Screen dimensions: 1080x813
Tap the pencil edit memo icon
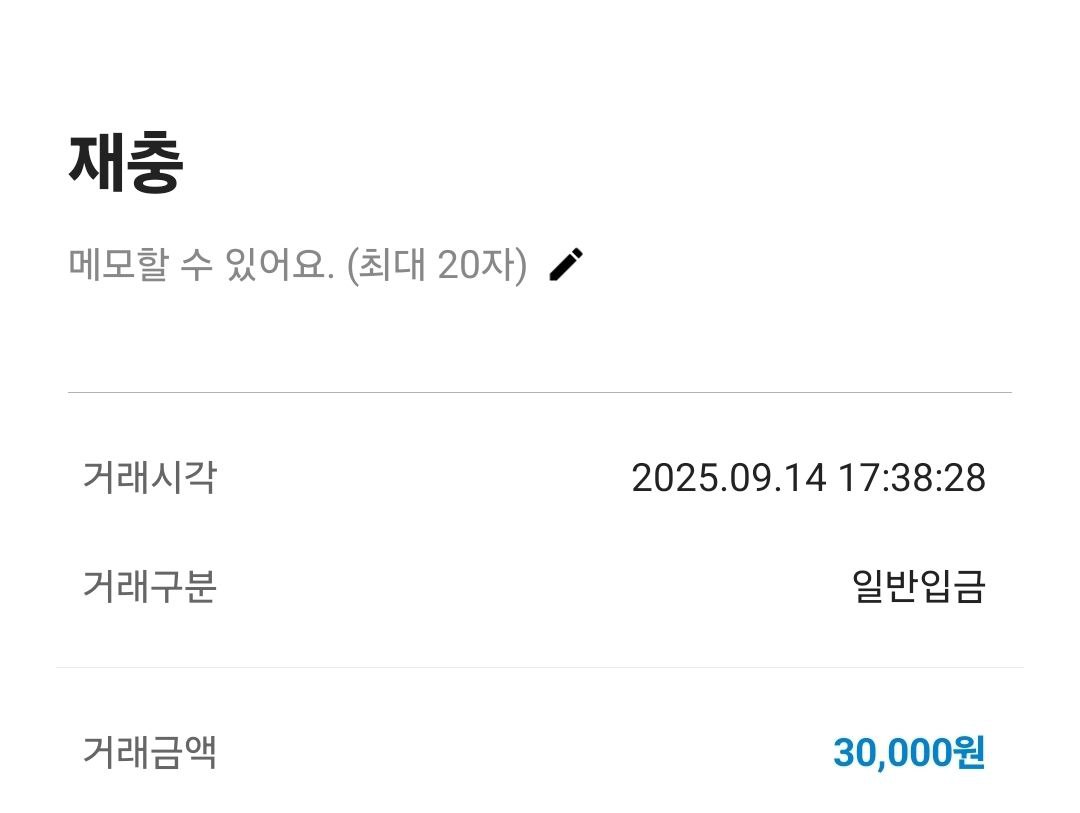pos(566,265)
